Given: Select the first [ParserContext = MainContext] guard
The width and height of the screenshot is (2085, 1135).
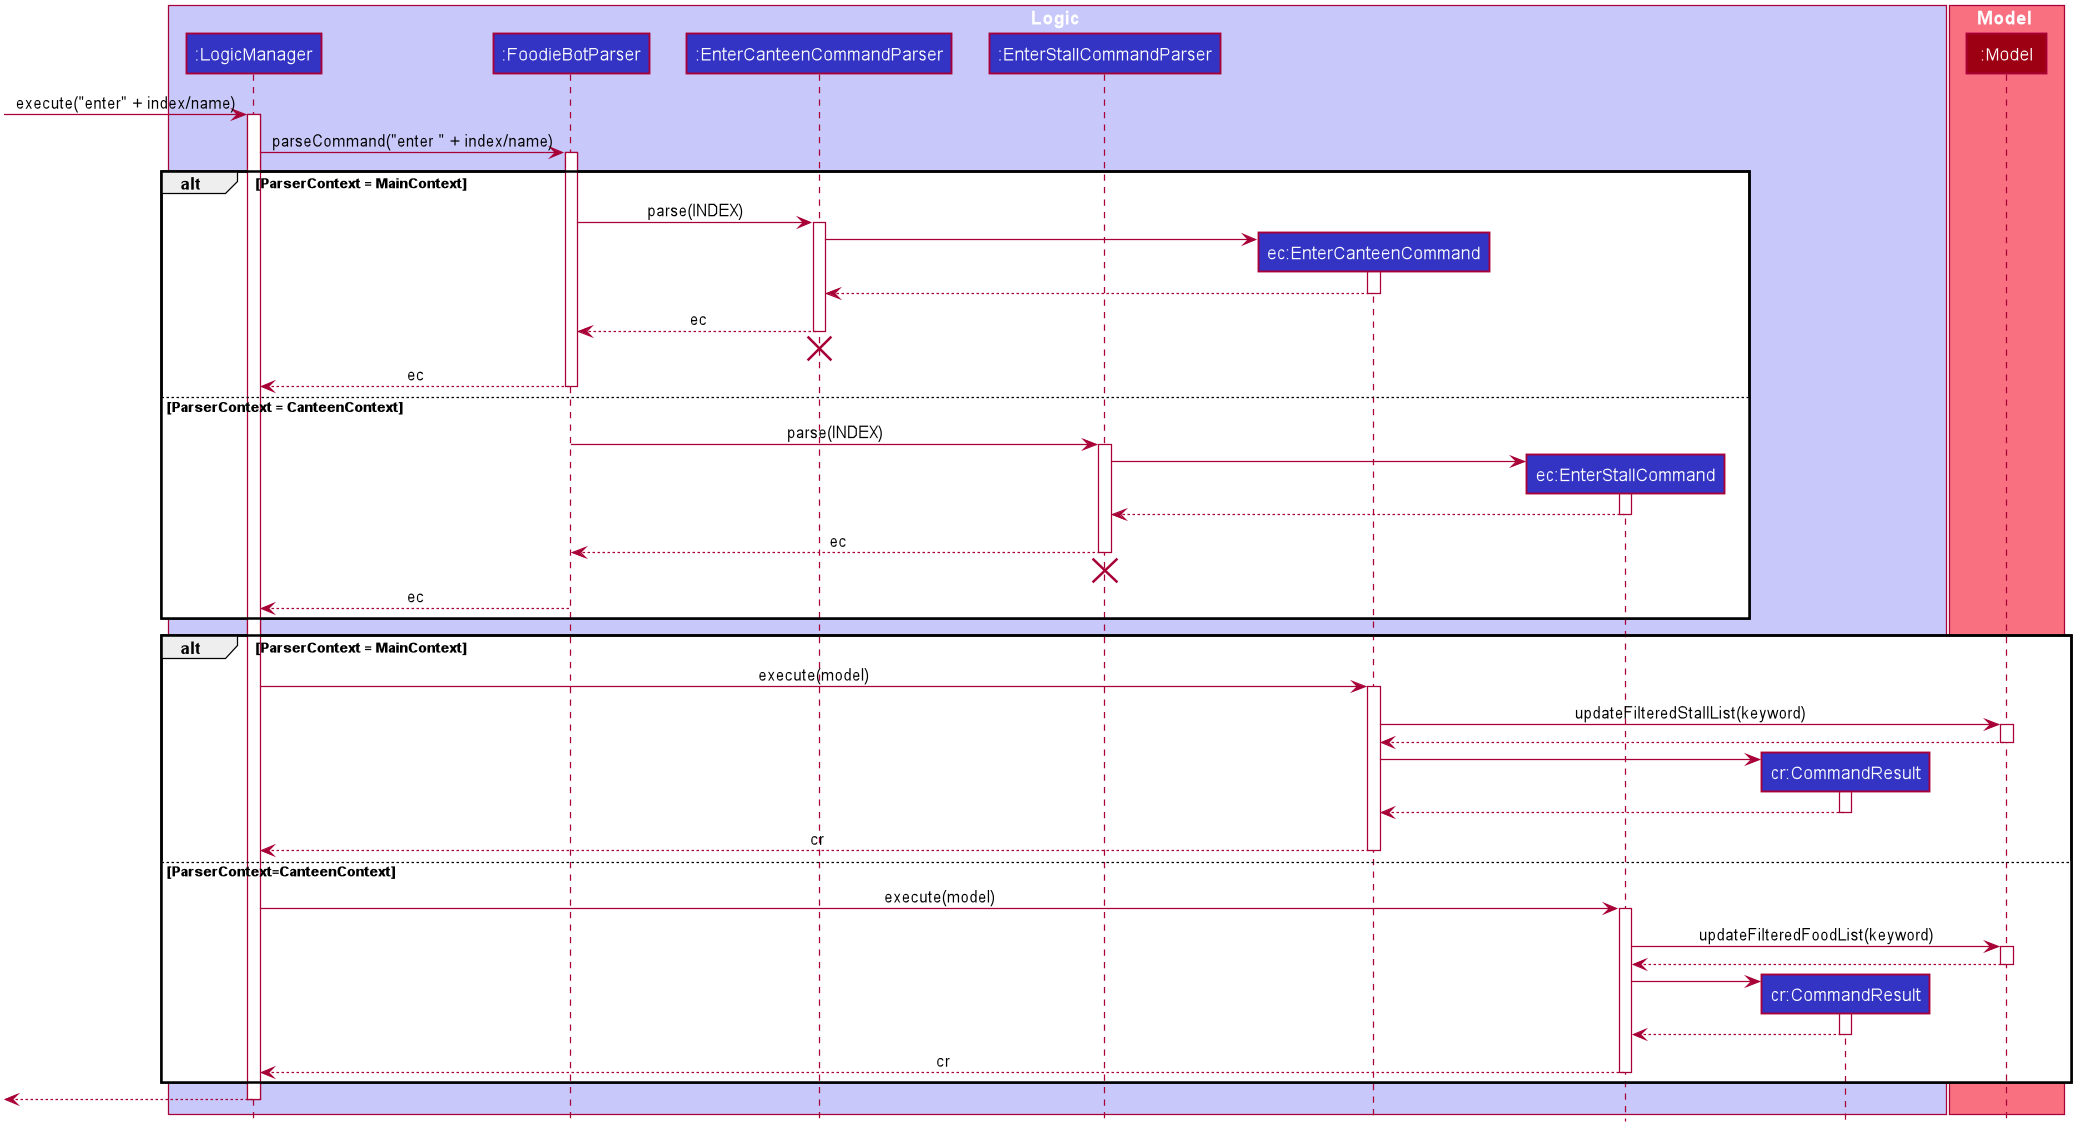Looking at the screenshot, I should click(361, 183).
